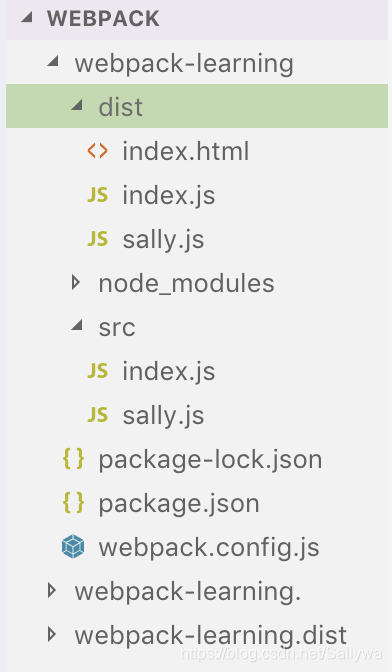Click the JS icon of dist sally.js
392x672 pixels.
(98, 239)
